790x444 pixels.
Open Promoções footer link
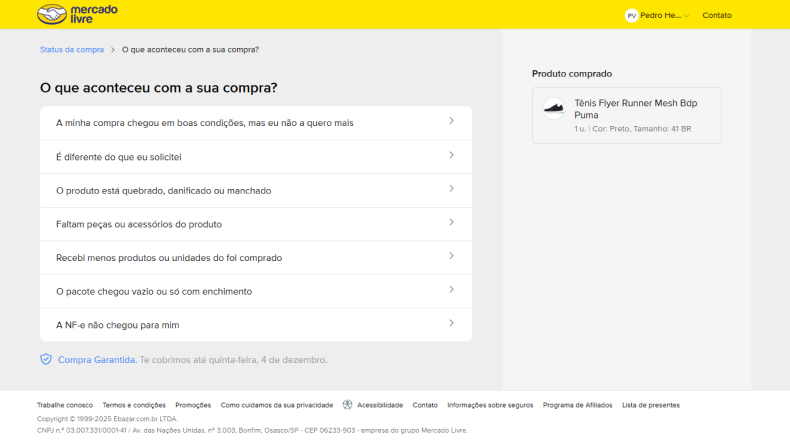click(193, 405)
